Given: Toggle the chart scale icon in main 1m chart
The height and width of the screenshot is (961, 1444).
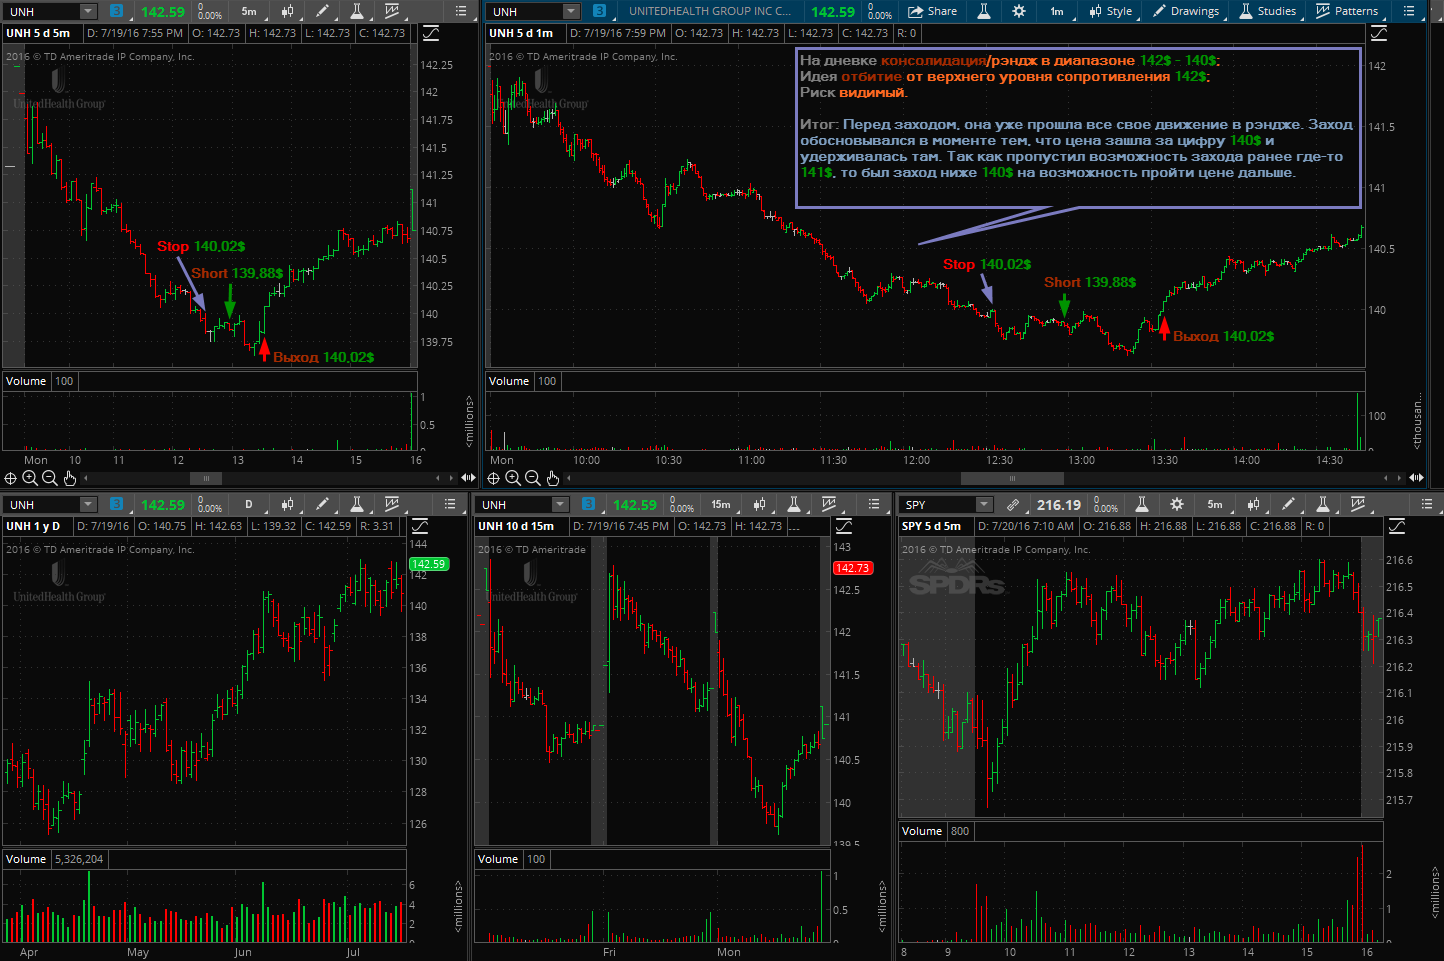Looking at the screenshot, I should pyautogui.click(x=1379, y=33).
